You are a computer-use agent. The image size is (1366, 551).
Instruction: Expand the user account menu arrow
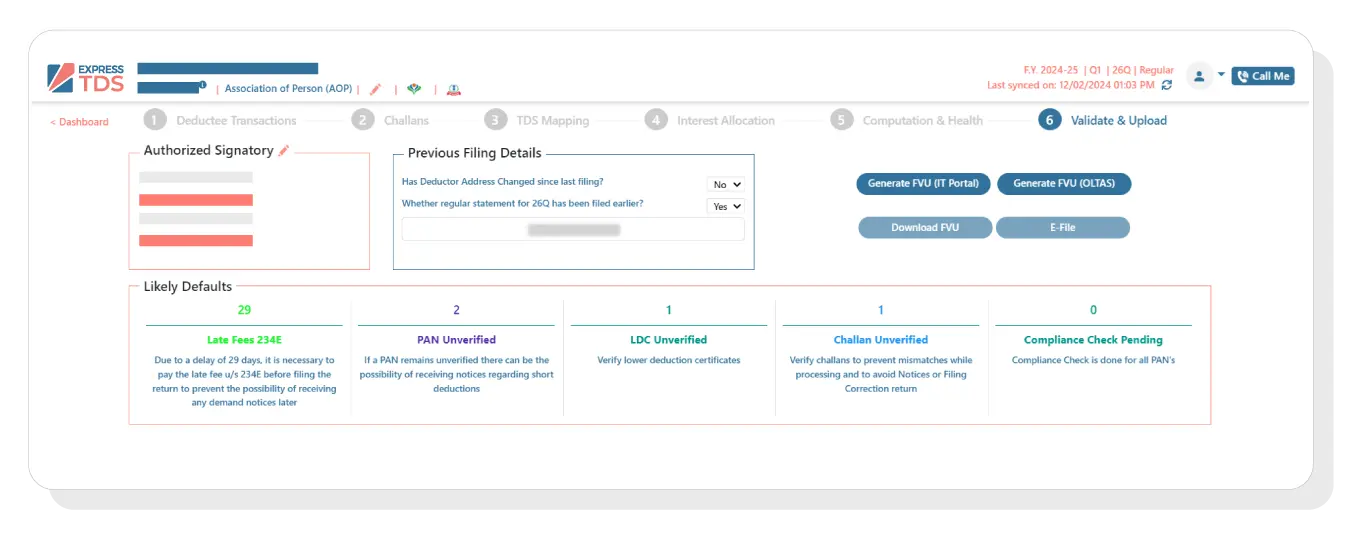point(1221,75)
